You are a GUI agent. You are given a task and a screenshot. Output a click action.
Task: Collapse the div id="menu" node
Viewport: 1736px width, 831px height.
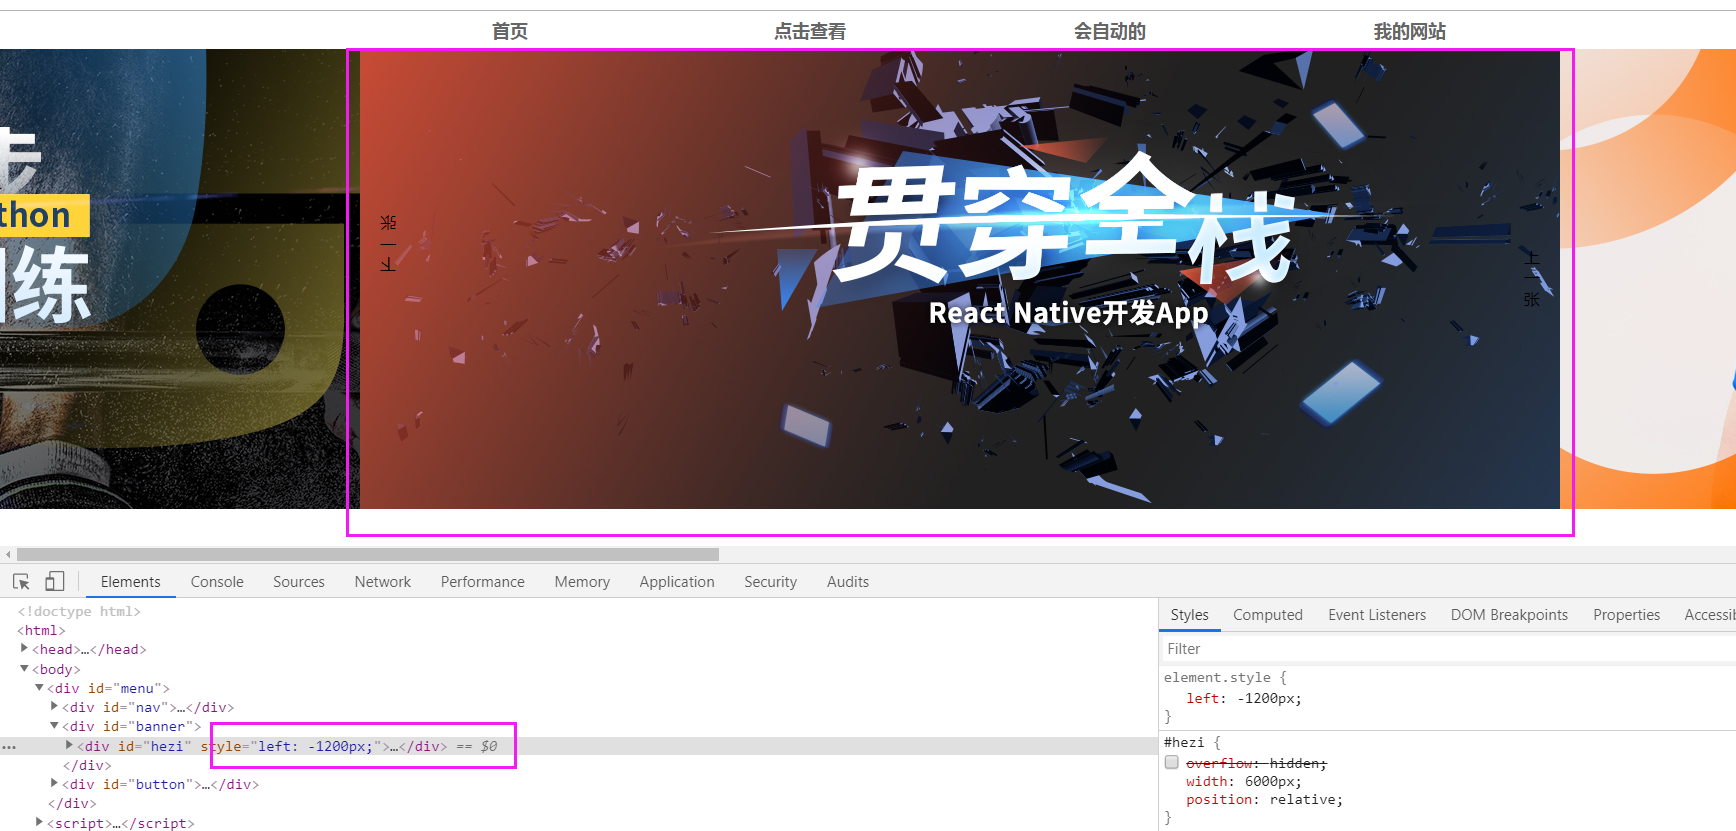pyautogui.click(x=39, y=687)
